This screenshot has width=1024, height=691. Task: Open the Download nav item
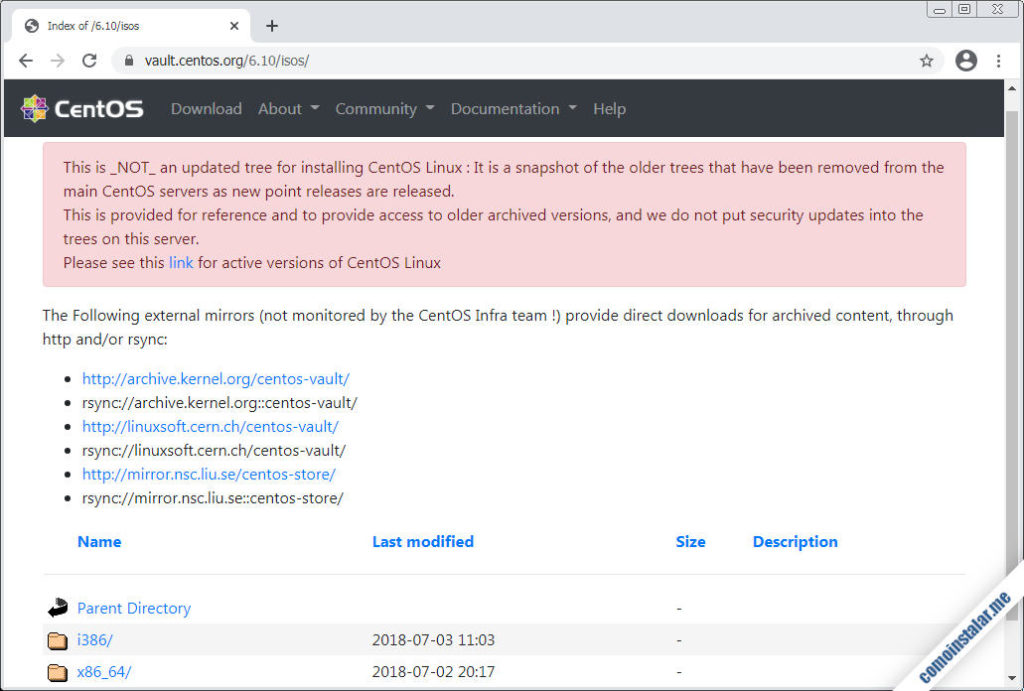(206, 109)
